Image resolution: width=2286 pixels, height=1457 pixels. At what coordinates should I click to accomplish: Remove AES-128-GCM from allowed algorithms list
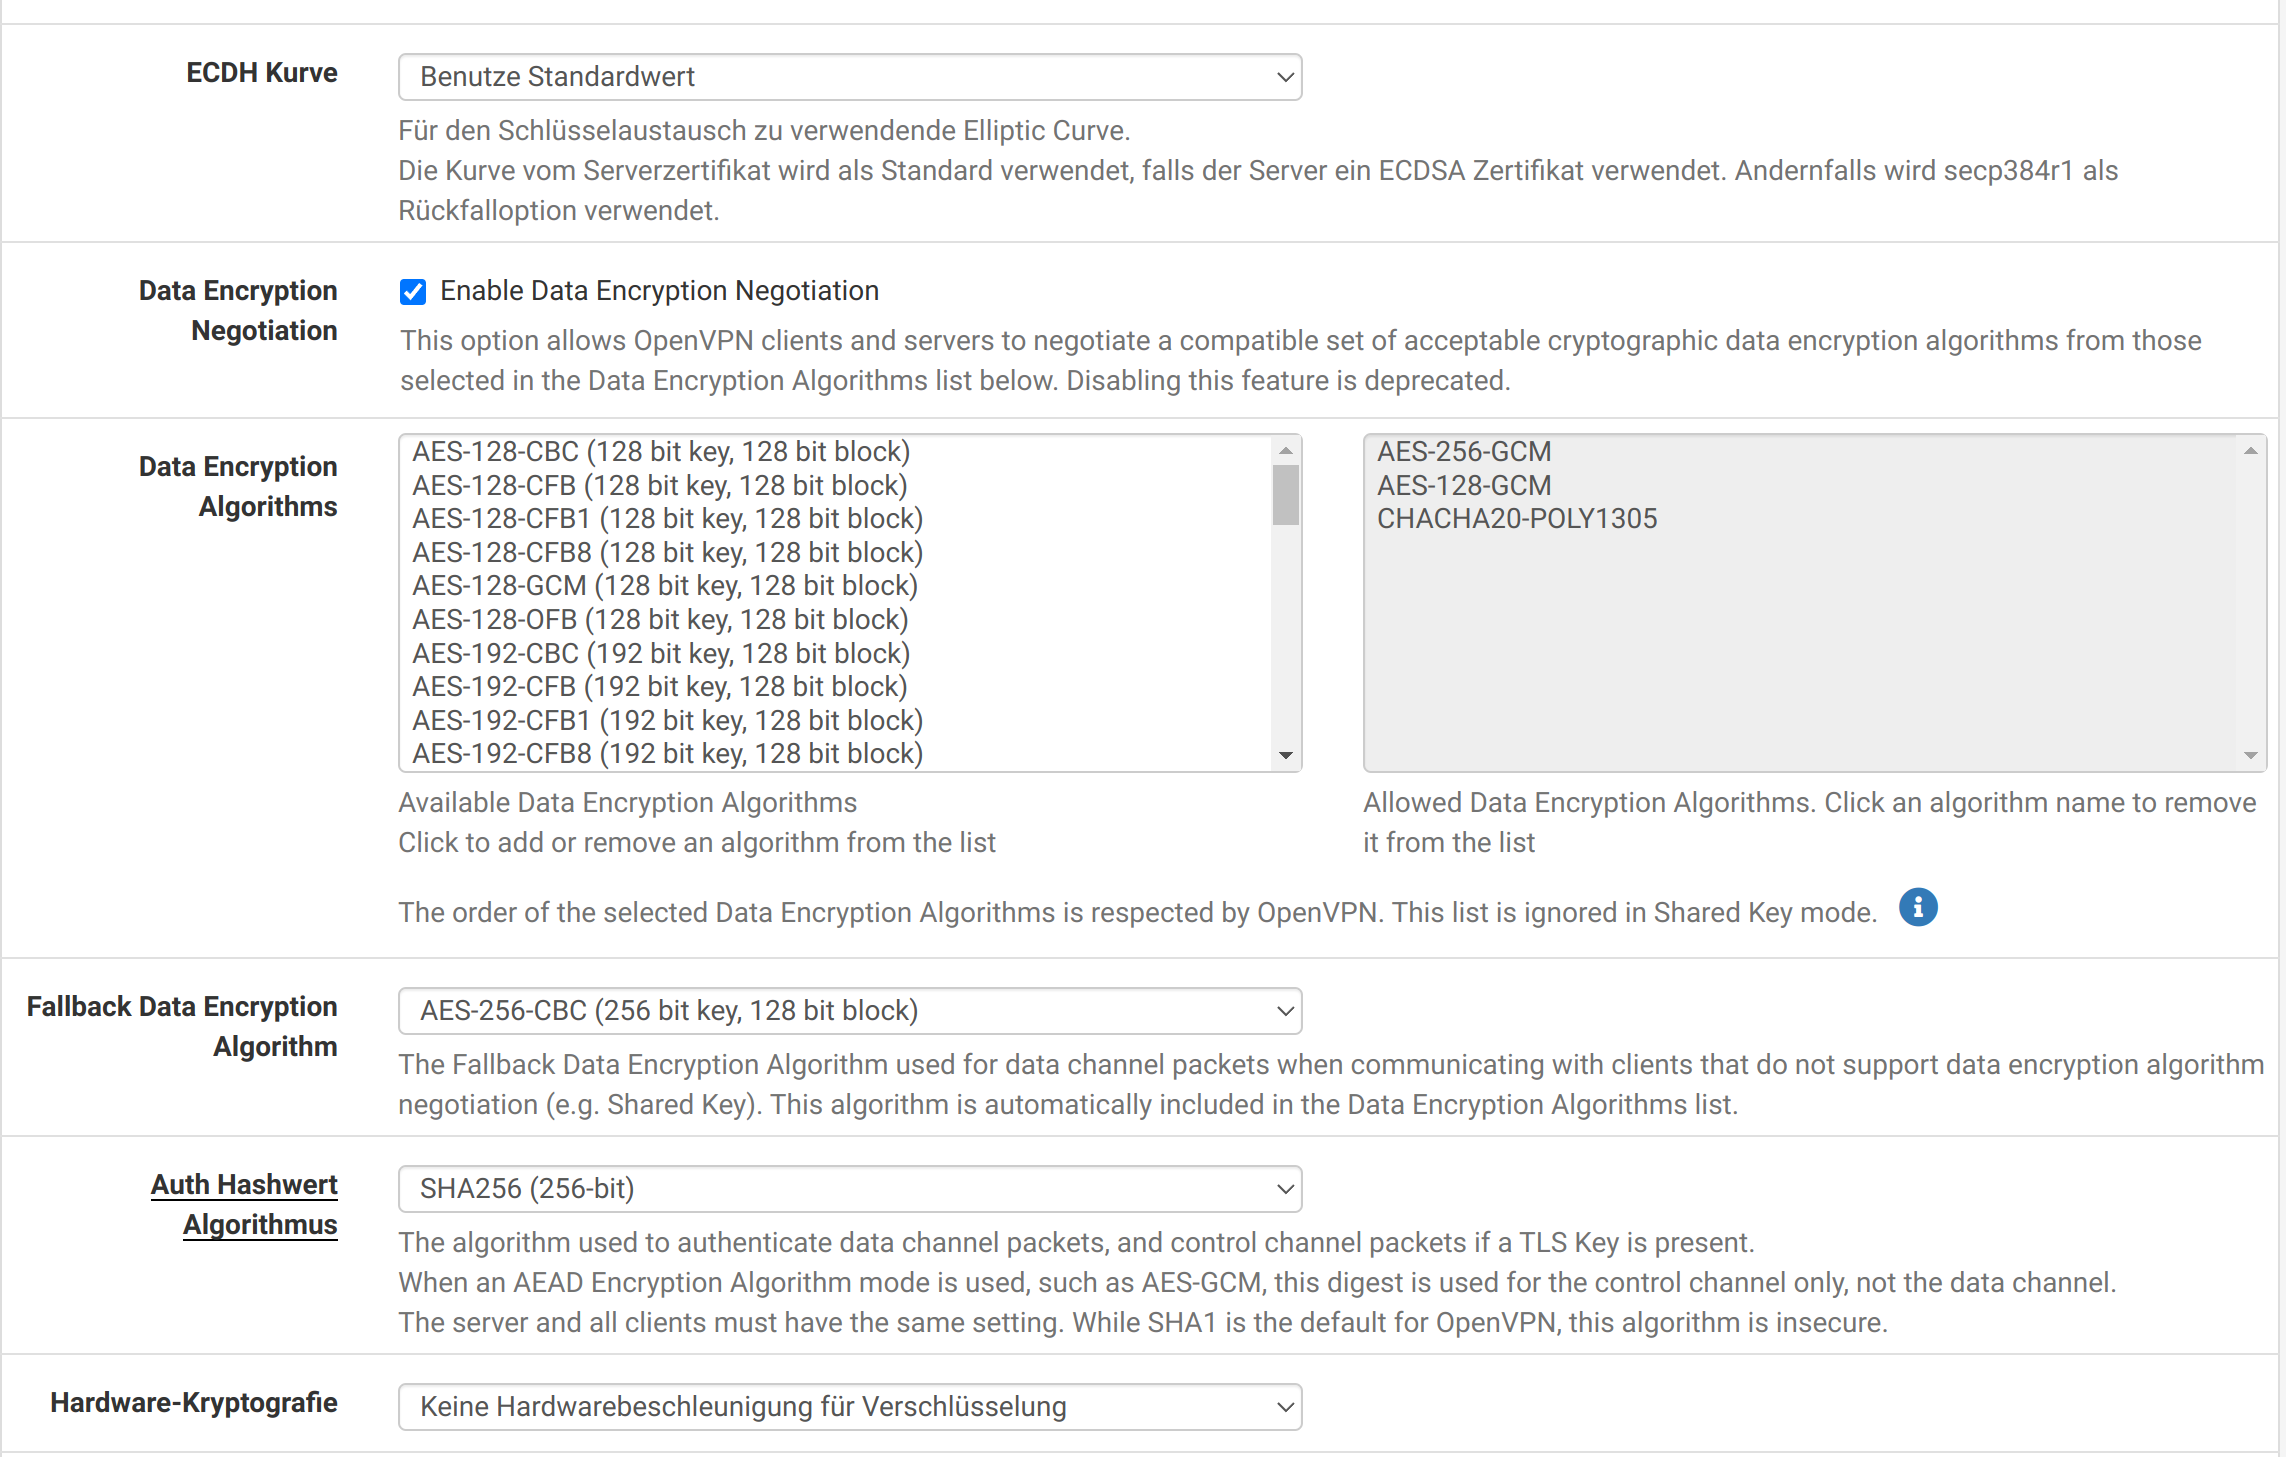coord(1463,486)
